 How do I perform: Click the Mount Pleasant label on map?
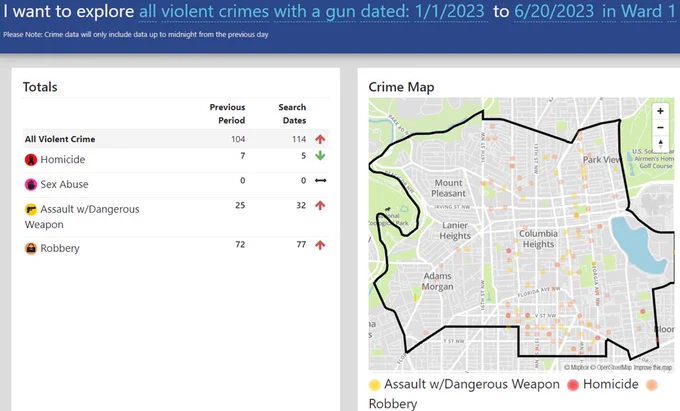pyautogui.click(x=448, y=188)
